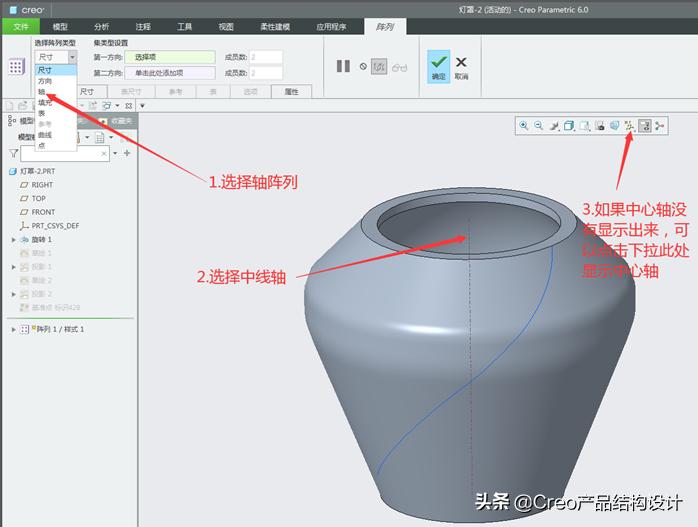The image size is (698, 527).
Task: Switch to the 应用程序 ribbon tab
Action: (331, 27)
